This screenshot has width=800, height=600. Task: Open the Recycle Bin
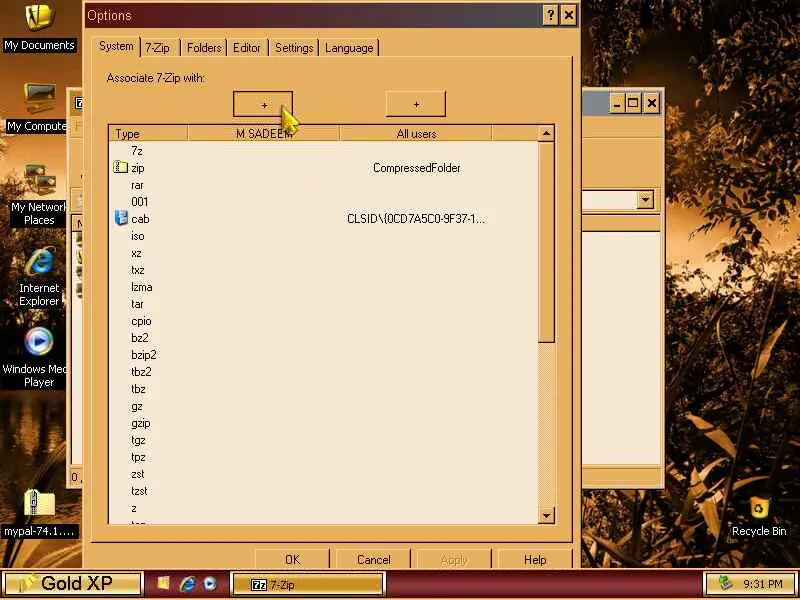click(759, 516)
